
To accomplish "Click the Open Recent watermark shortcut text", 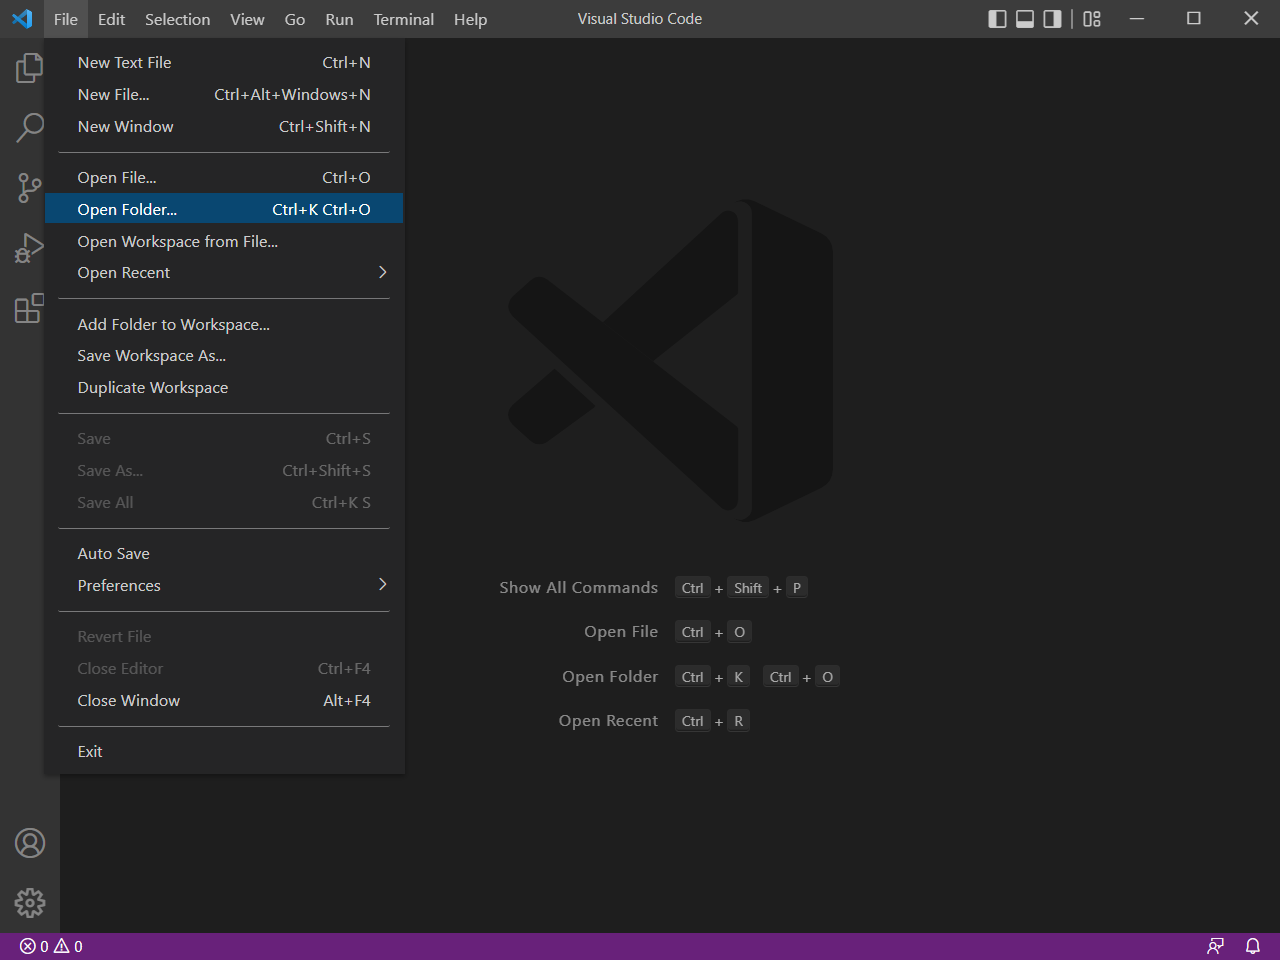I will [608, 720].
